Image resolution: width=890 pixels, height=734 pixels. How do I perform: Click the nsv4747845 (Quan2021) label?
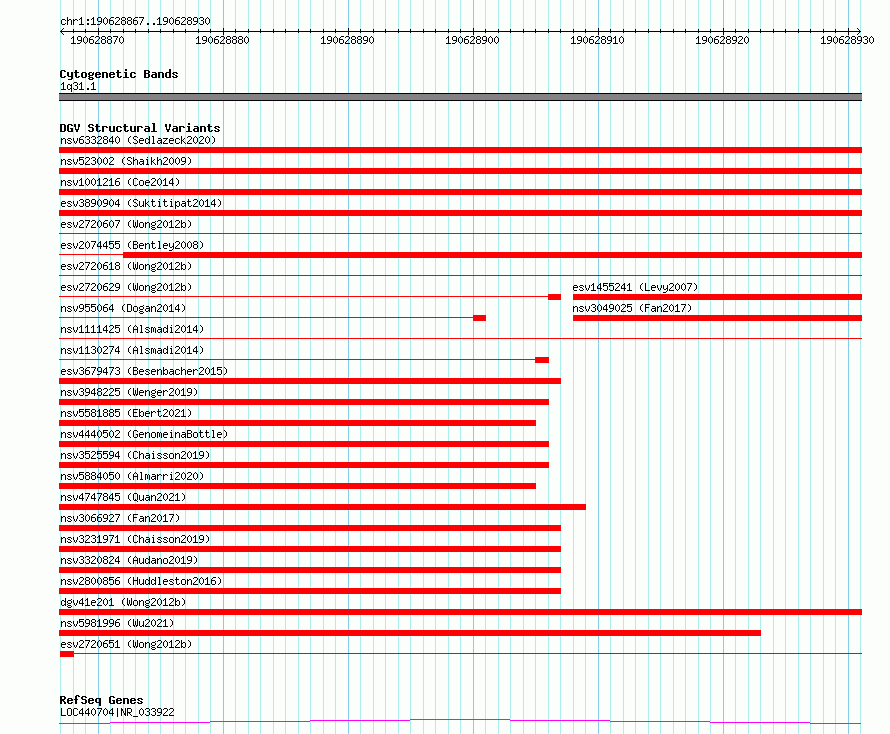coord(123,497)
